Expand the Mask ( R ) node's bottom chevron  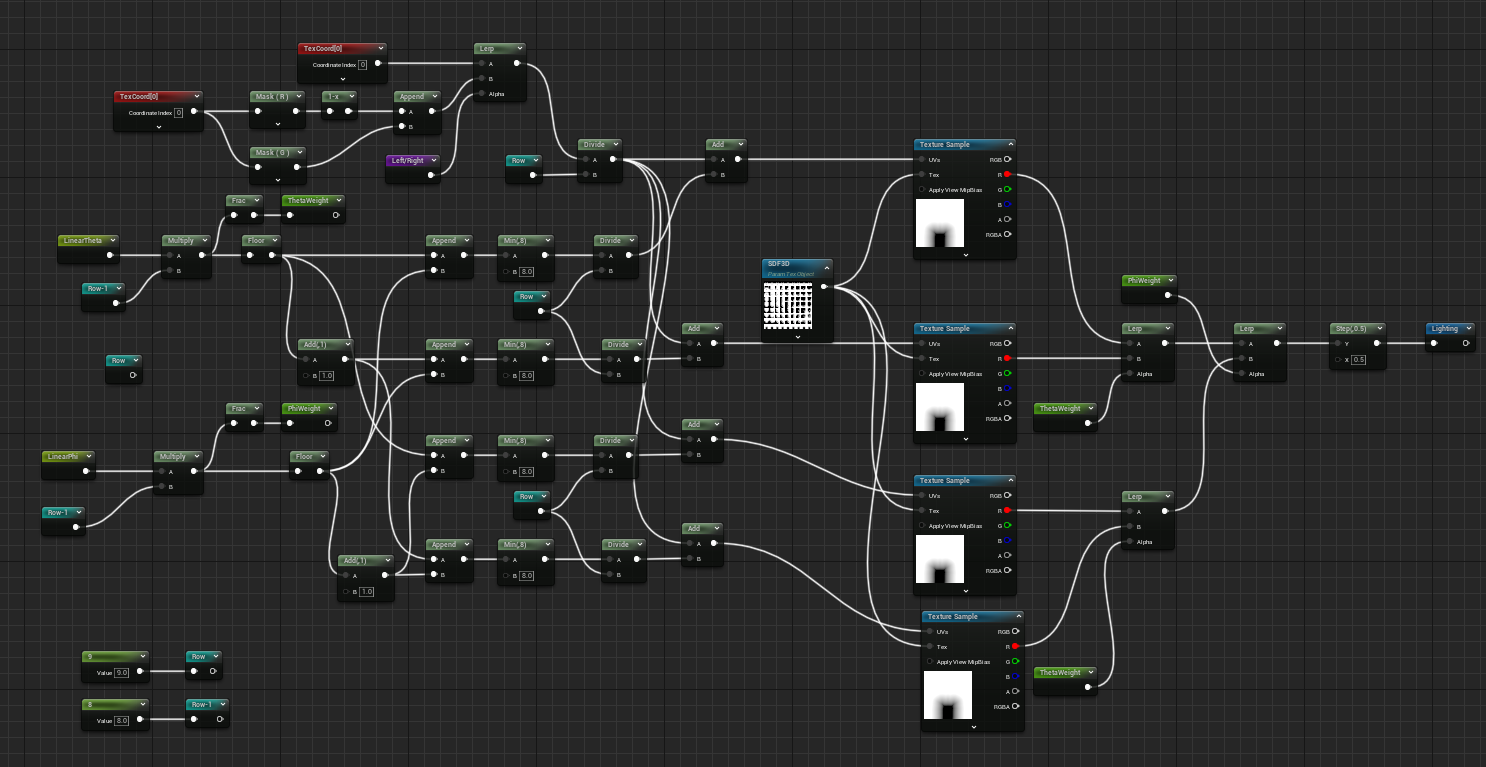click(x=278, y=124)
